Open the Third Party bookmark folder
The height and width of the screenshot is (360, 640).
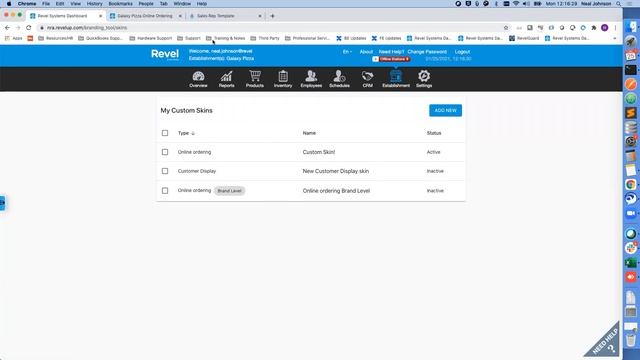(265, 38)
